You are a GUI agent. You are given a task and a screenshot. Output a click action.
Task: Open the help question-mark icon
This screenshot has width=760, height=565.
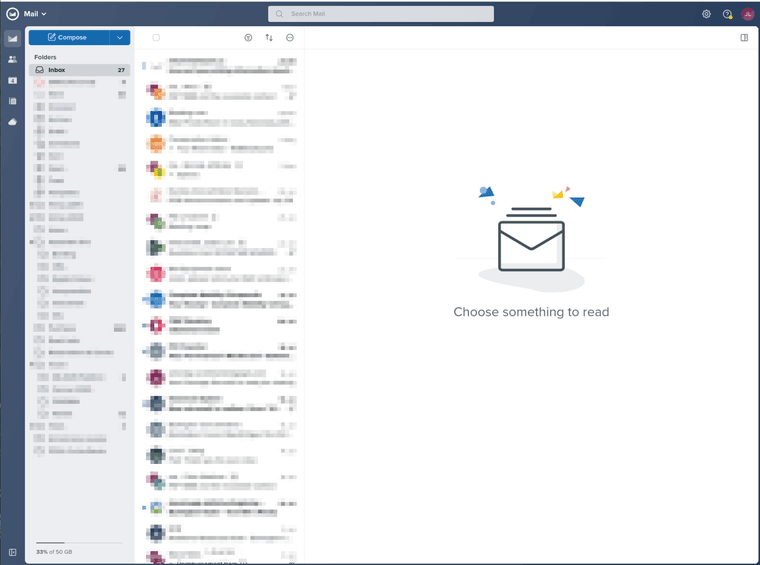pos(727,14)
